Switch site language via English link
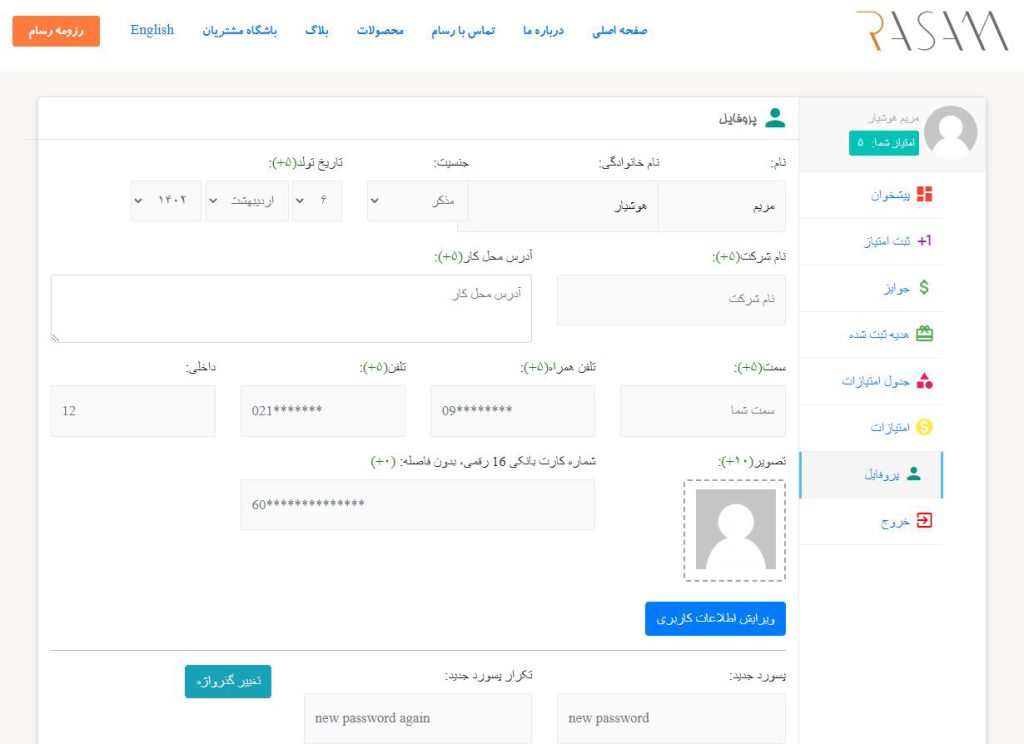1024x744 pixels. [x=152, y=30]
